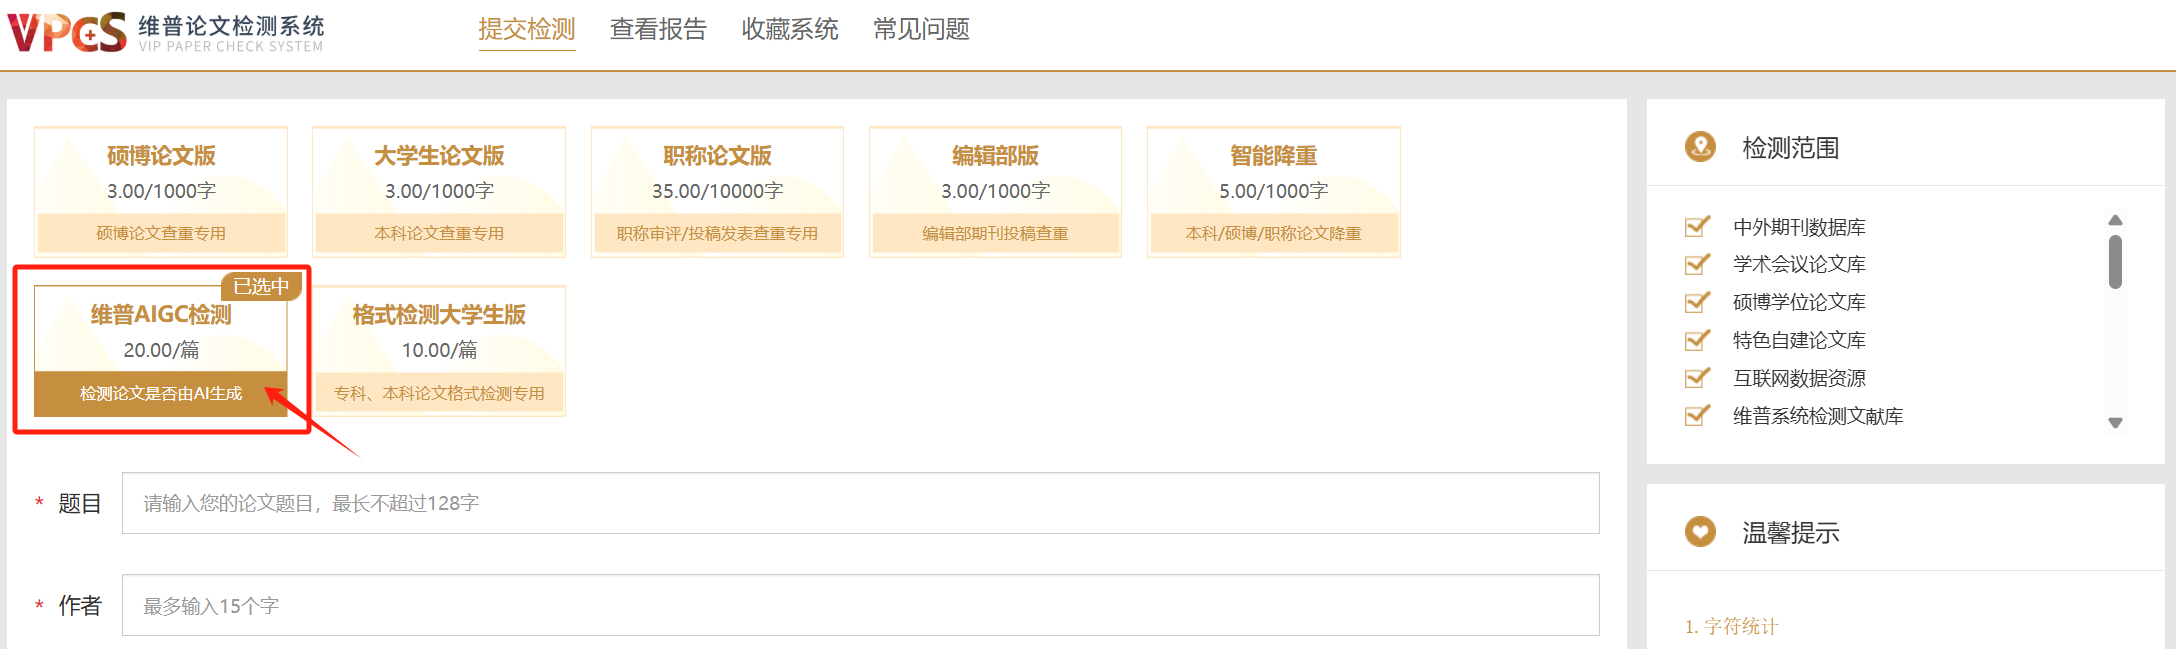This screenshot has width=2176, height=649.
Task: Open the 提交检测 tab
Action: click(527, 29)
